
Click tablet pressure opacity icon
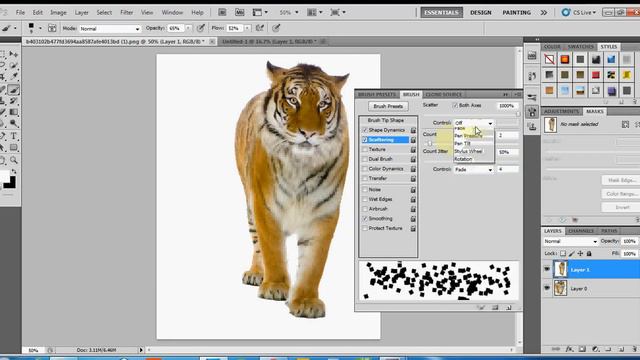[200, 28]
